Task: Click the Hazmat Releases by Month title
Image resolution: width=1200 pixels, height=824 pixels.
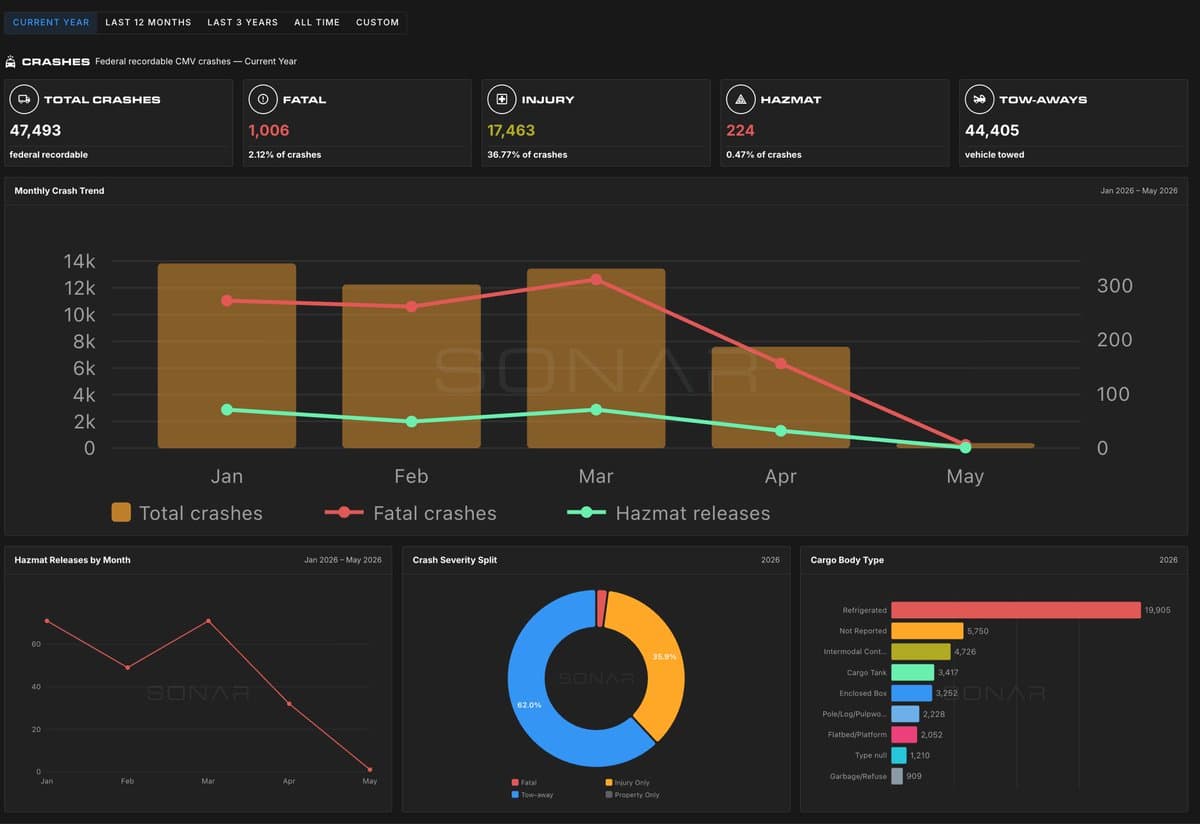Action: (72, 560)
